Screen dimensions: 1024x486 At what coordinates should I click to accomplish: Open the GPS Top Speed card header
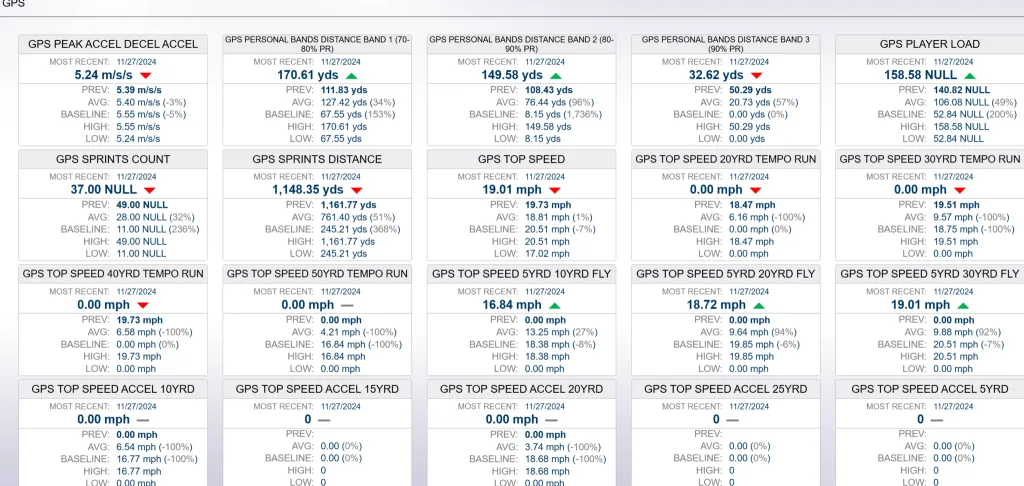(x=521, y=159)
